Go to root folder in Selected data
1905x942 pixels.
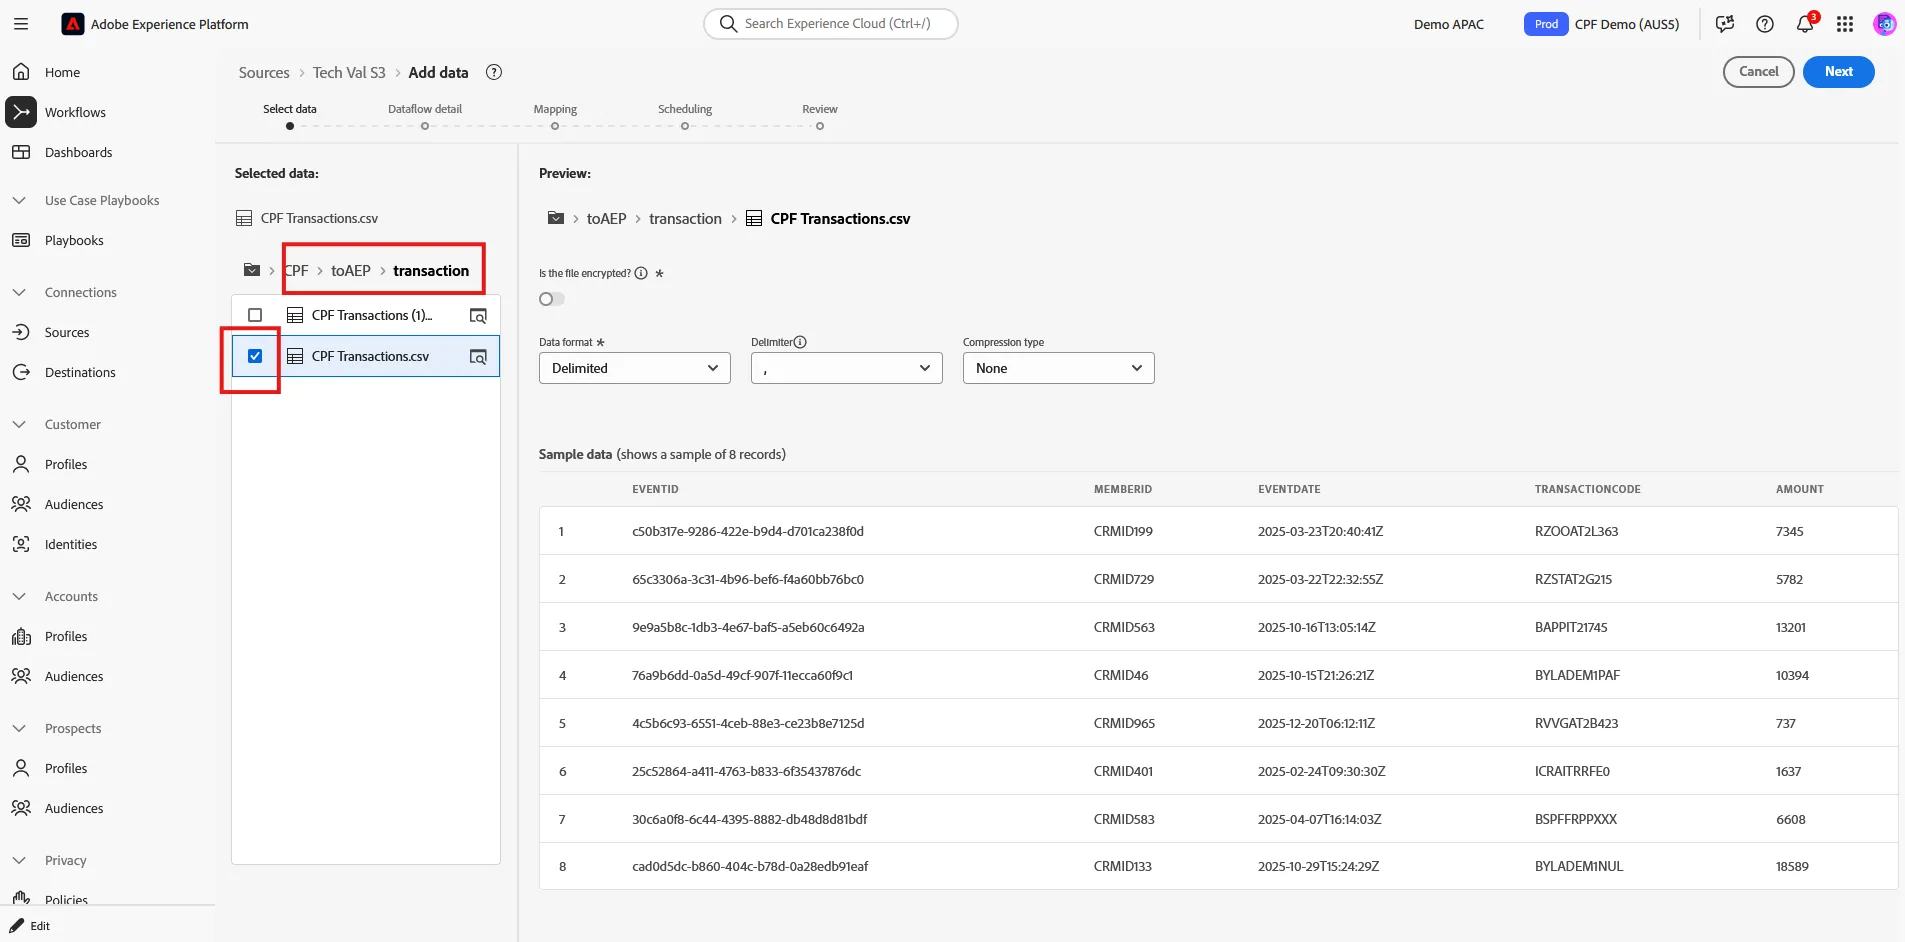click(252, 270)
